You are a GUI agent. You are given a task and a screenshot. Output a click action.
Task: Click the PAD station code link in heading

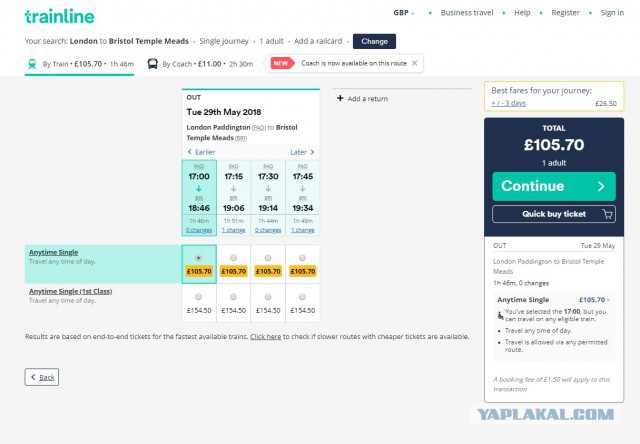pos(259,128)
